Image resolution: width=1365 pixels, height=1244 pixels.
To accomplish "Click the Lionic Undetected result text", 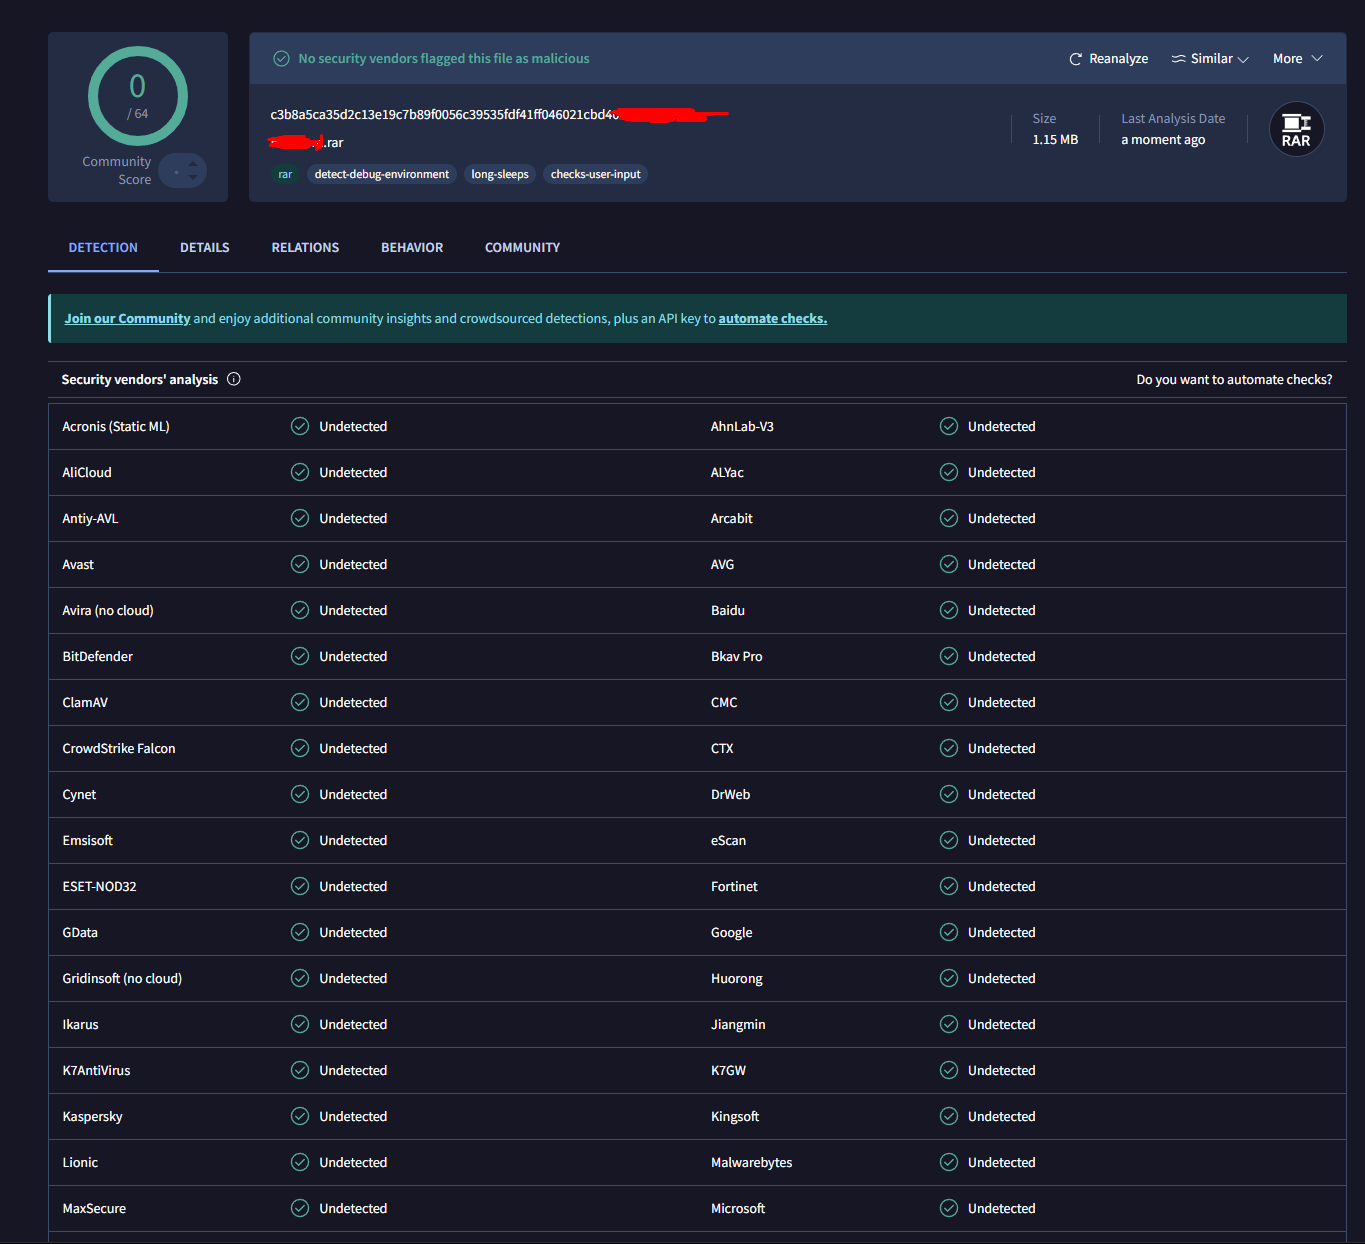I will (353, 1162).
